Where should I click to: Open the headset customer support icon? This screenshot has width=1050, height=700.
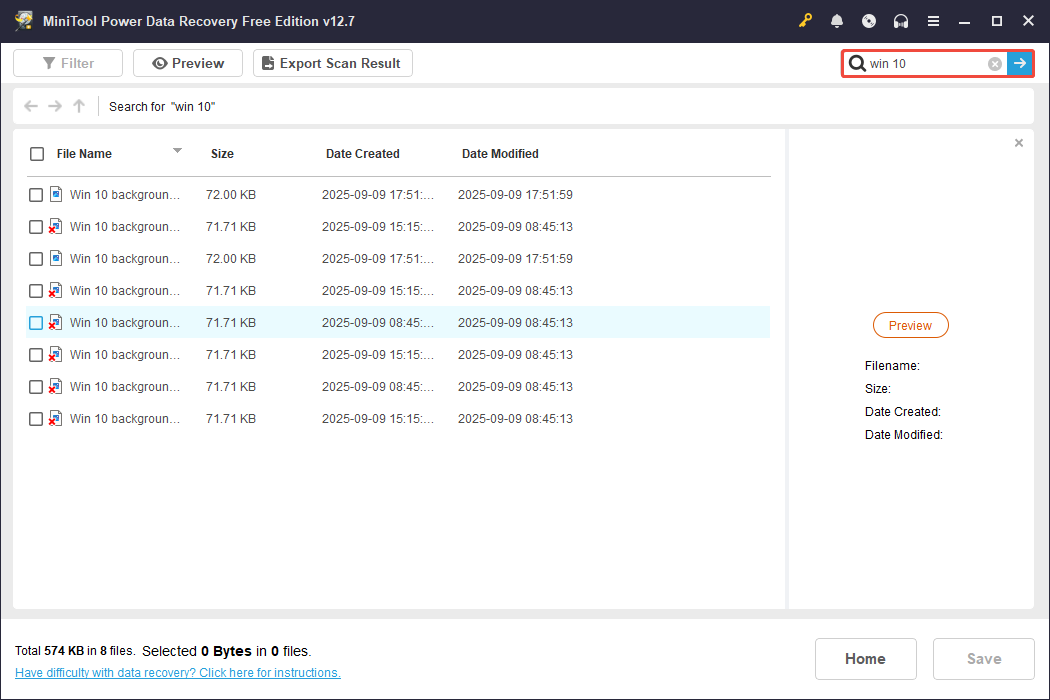(900, 20)
